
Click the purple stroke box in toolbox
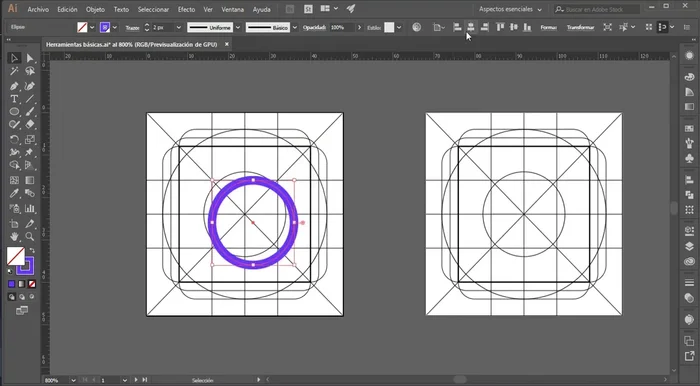pos(25,266)
